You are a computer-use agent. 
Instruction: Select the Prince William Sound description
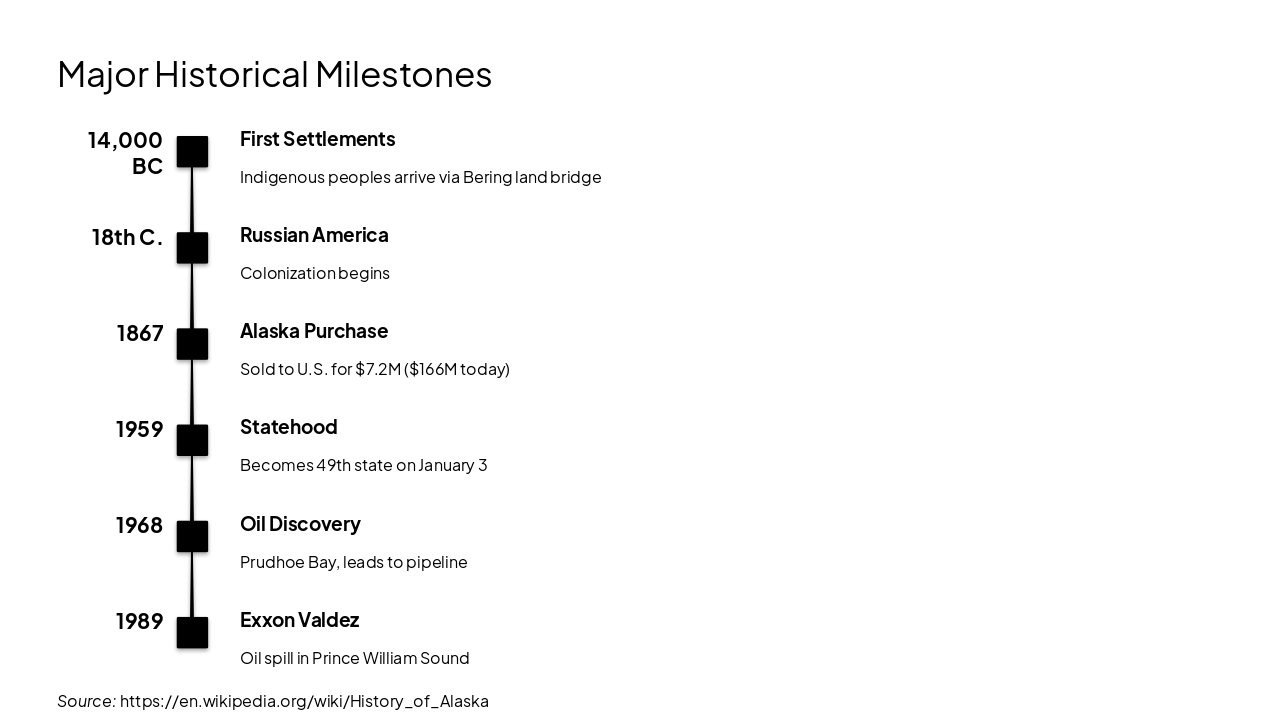click(x=354, y=658)
